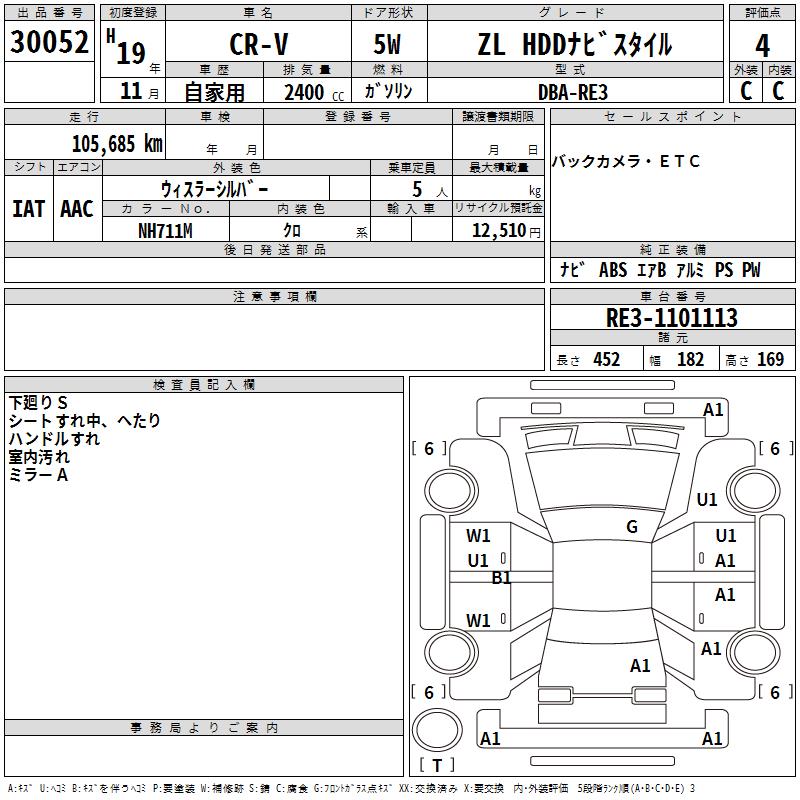Click the sales point バックカメラ・ETC text
This screenshot has width=800, height=800.
point(626,161)
